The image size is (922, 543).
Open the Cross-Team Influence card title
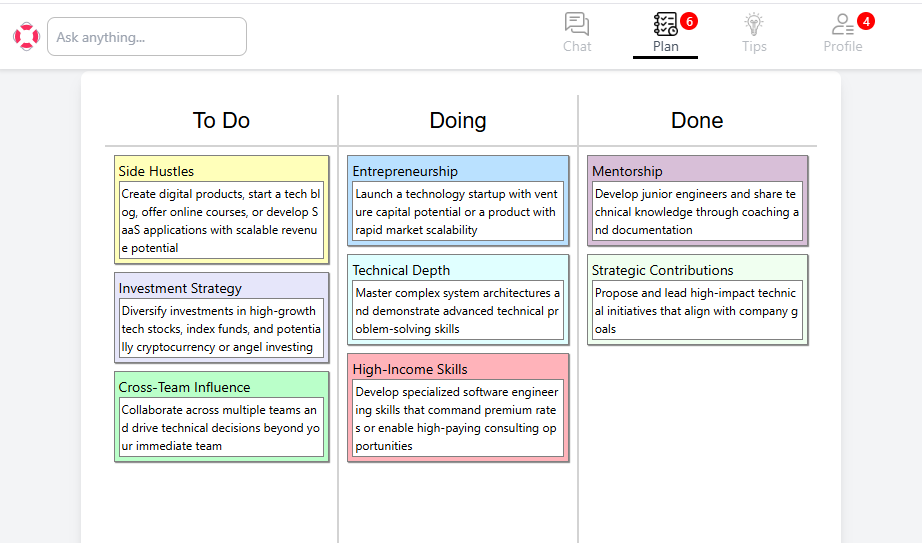pyautogui.click(x=184, y=387)
